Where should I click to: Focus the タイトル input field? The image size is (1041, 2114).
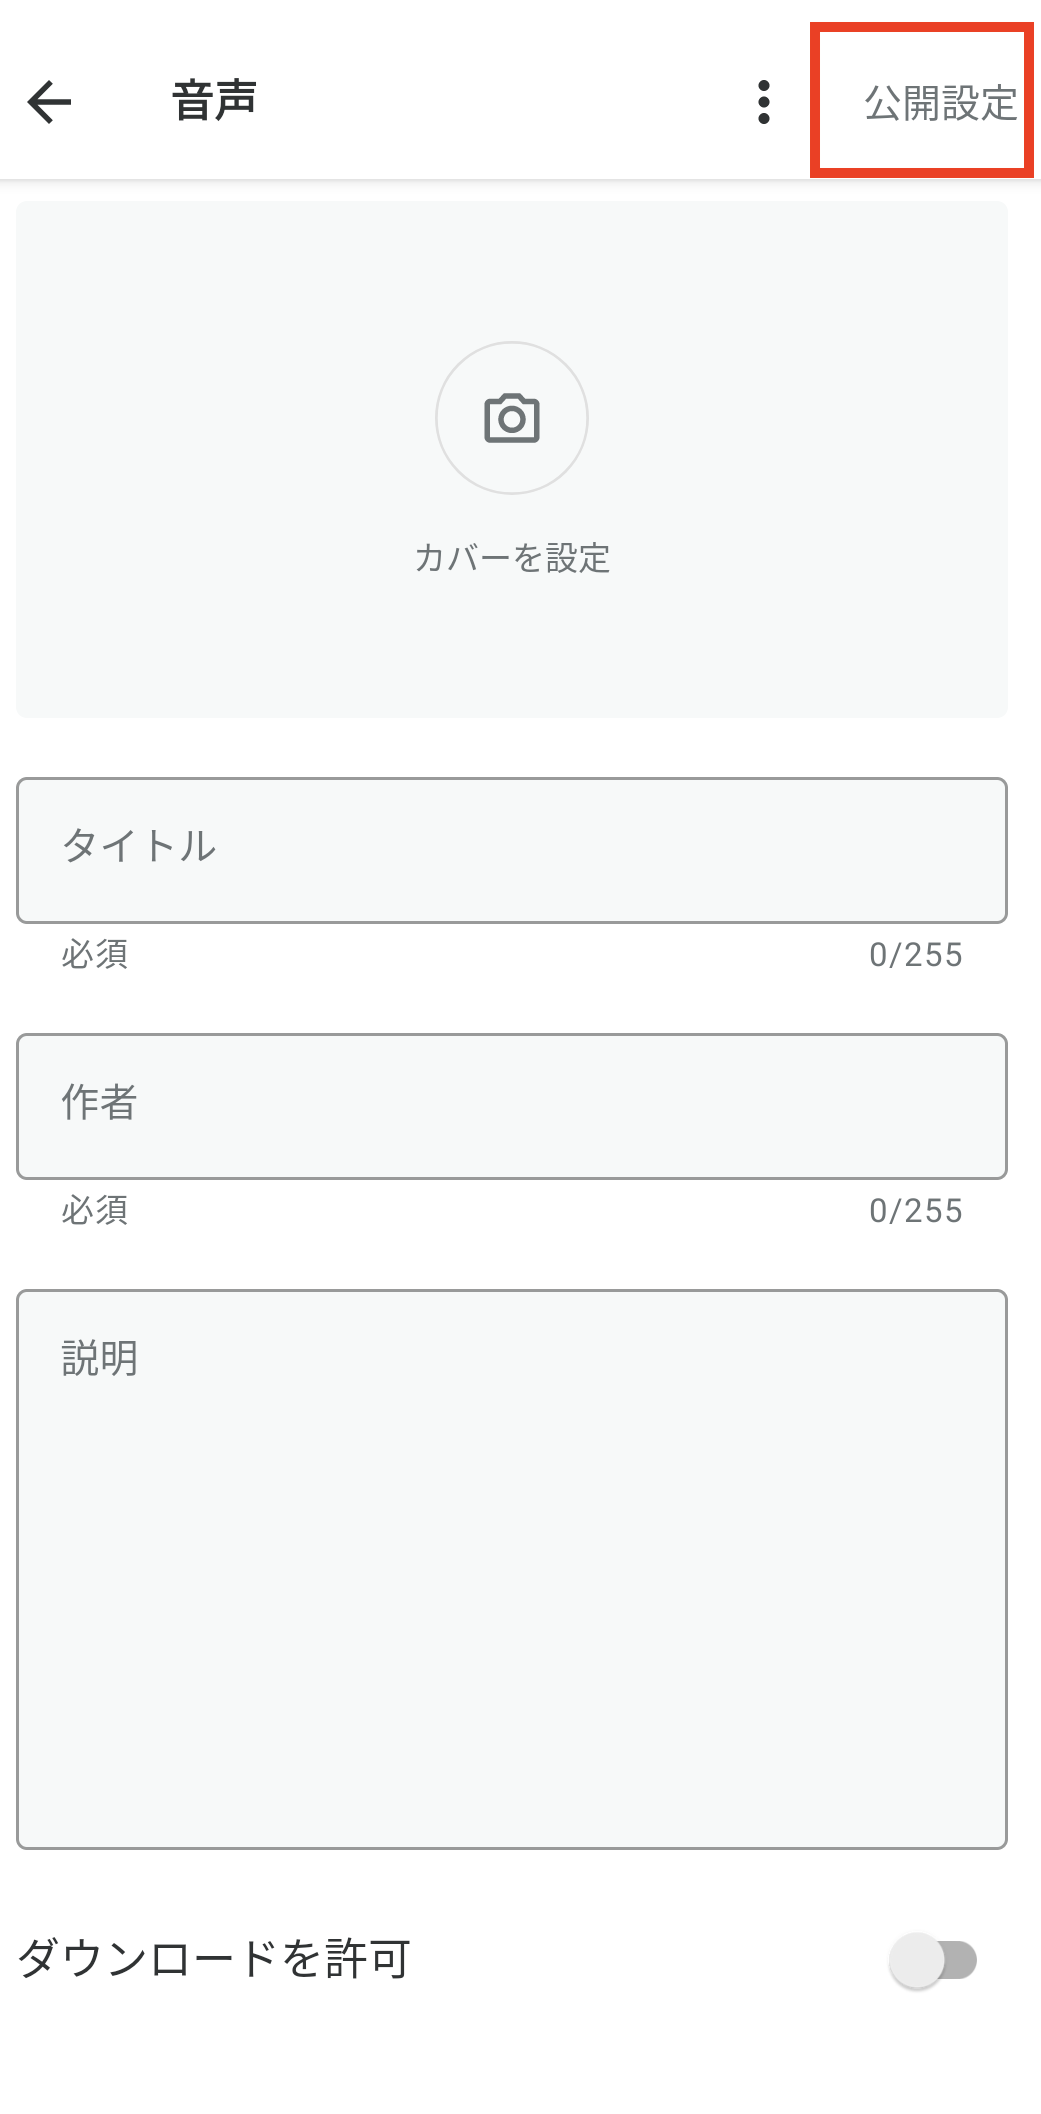coord(512,850)
